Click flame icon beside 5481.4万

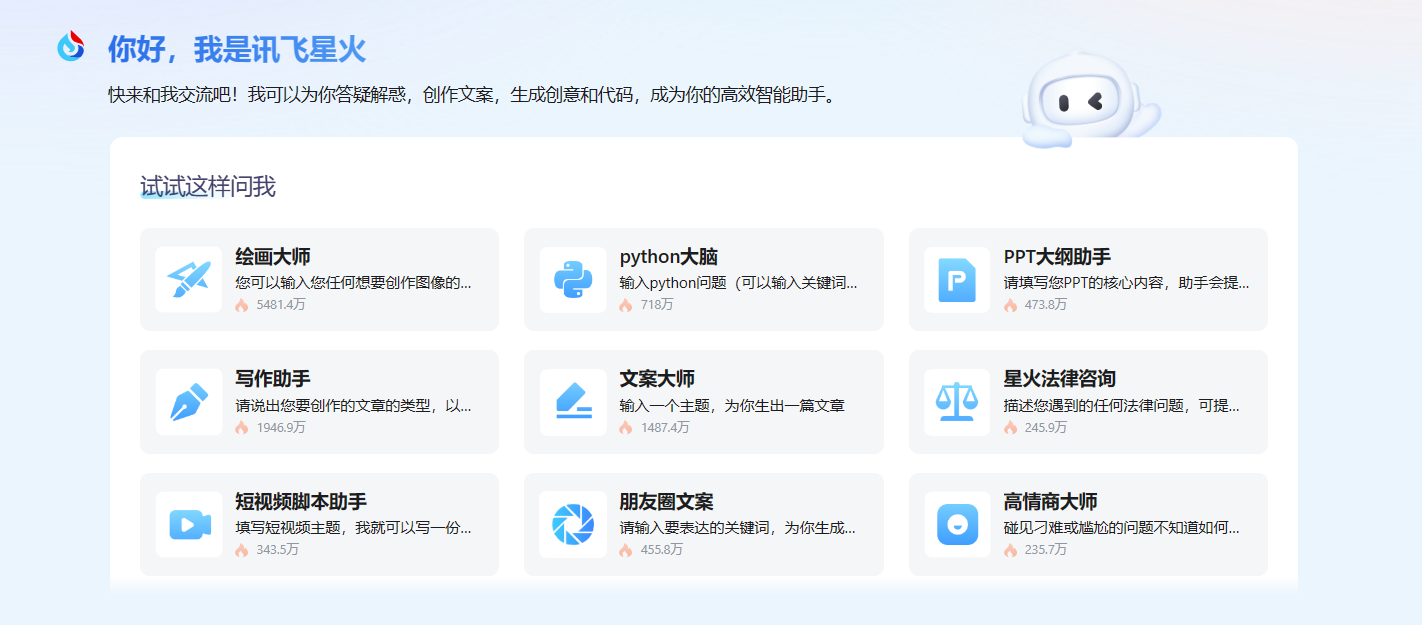[242, 305]
